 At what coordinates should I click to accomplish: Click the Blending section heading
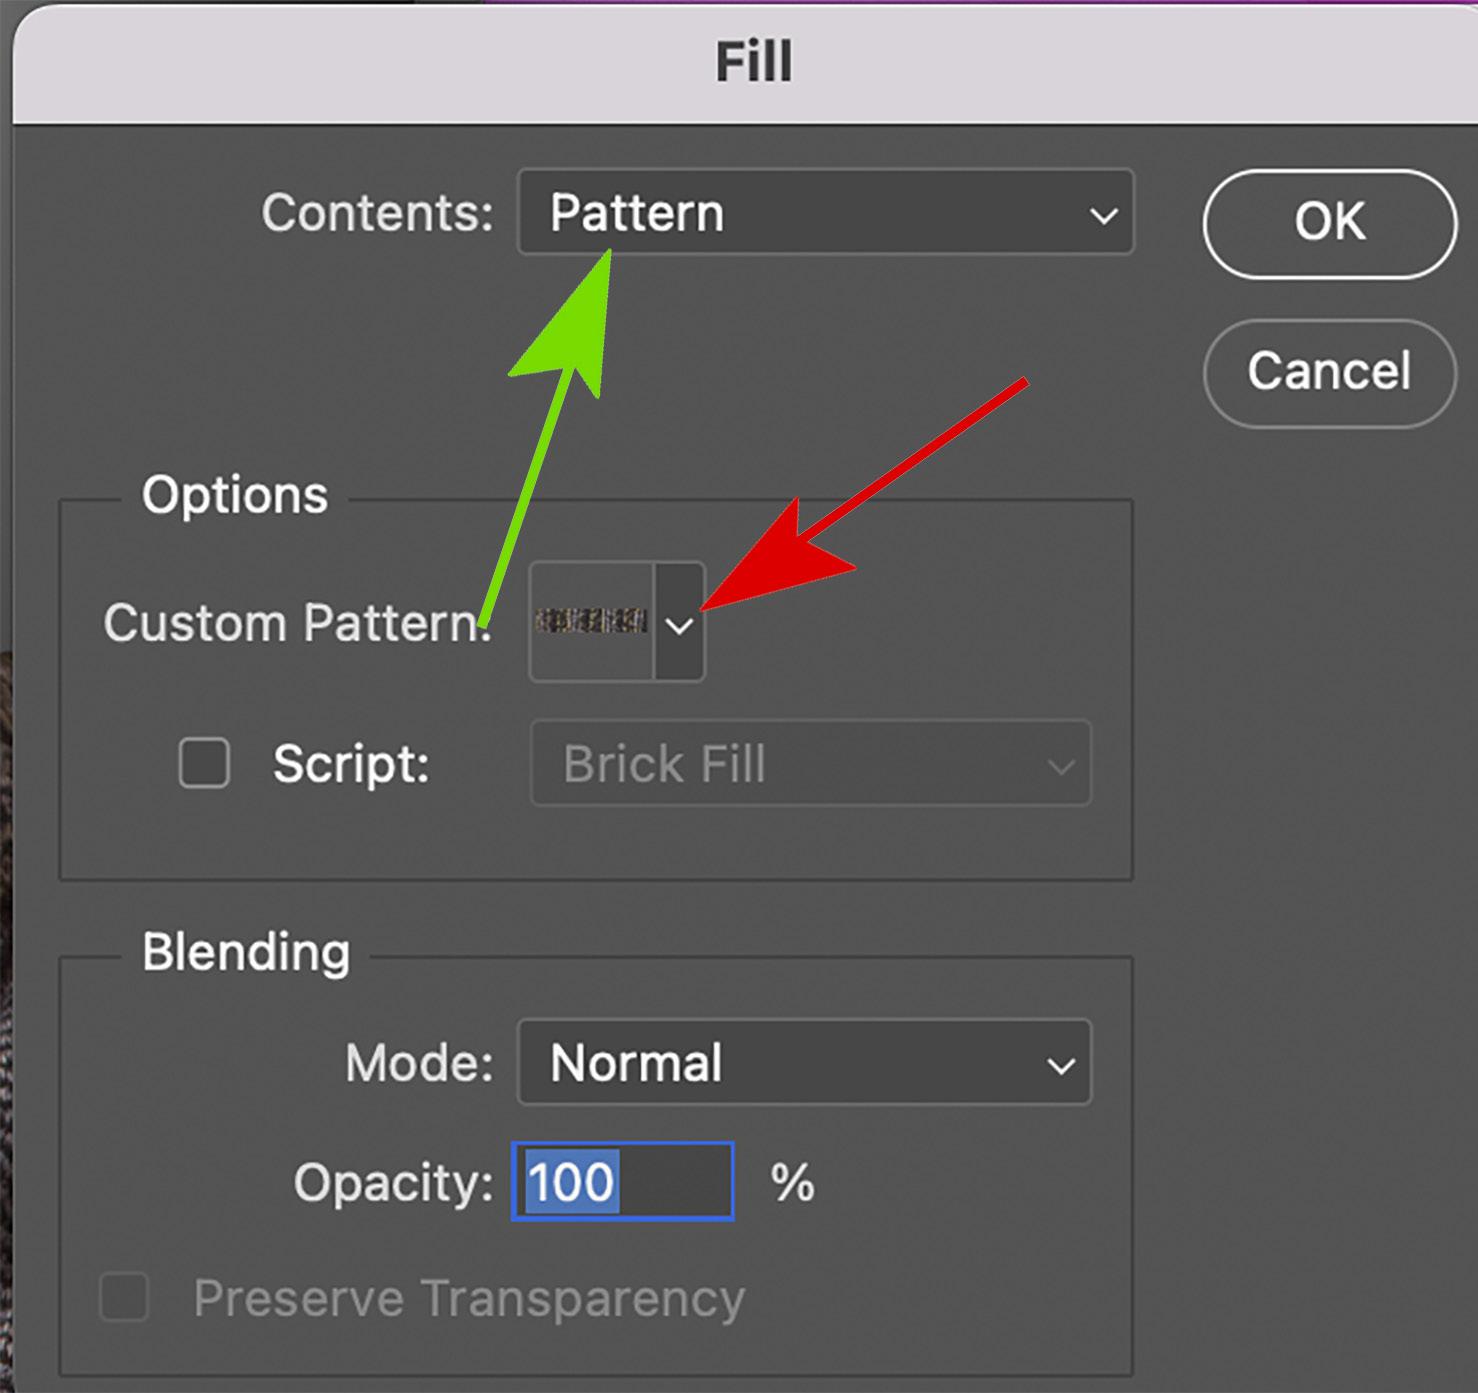coord(246,951)
